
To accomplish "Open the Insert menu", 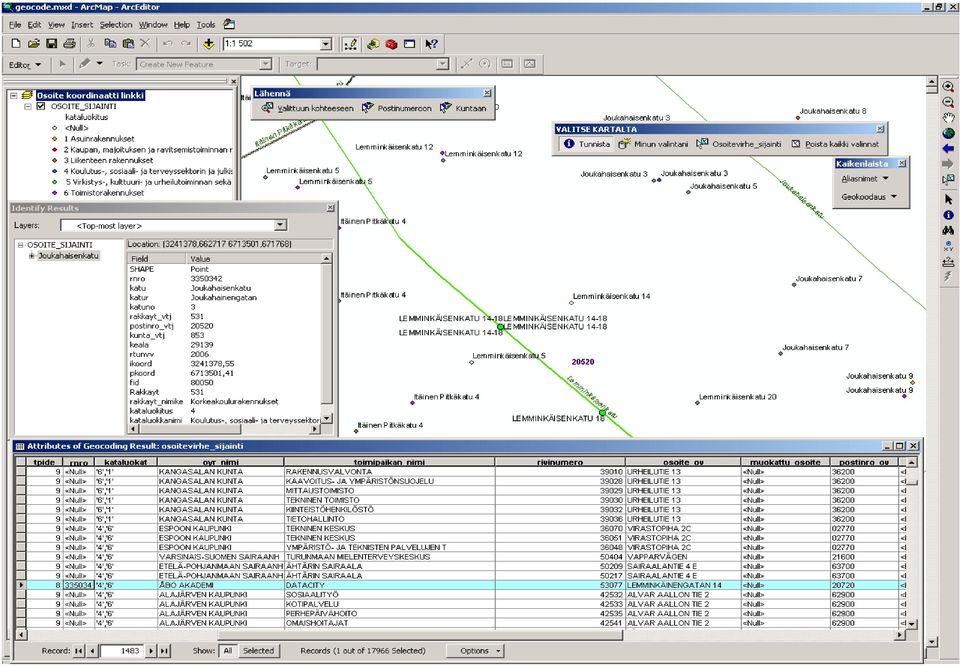I will 82,24.
